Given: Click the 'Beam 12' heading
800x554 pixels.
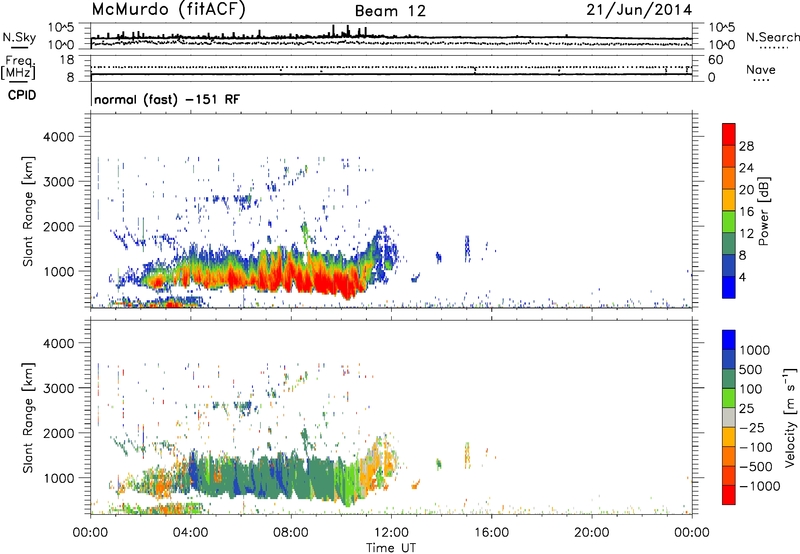Looking at the screenshot, I should (390, 11).
